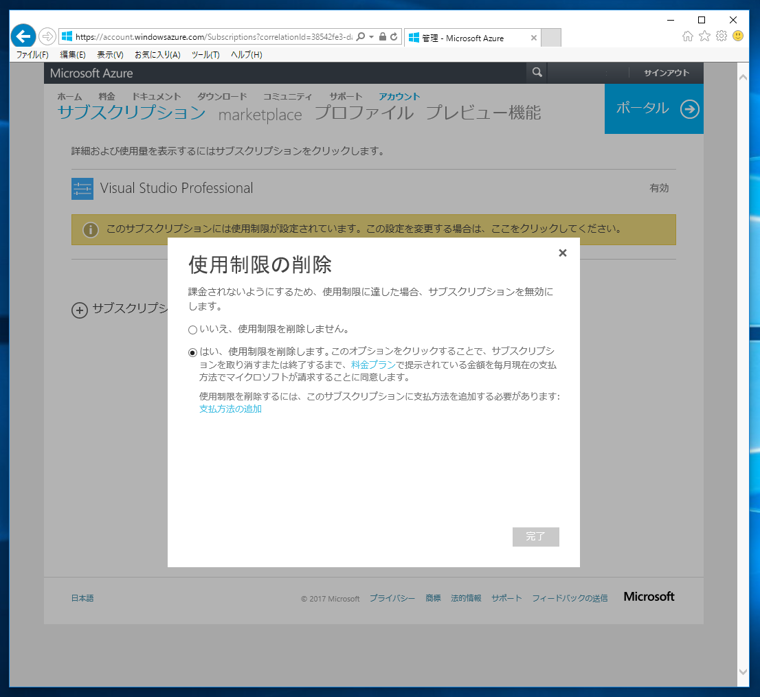Switch to プレビュー機能 section tab
The width and height of the screenshot is (760, 697).
(483, 113)
